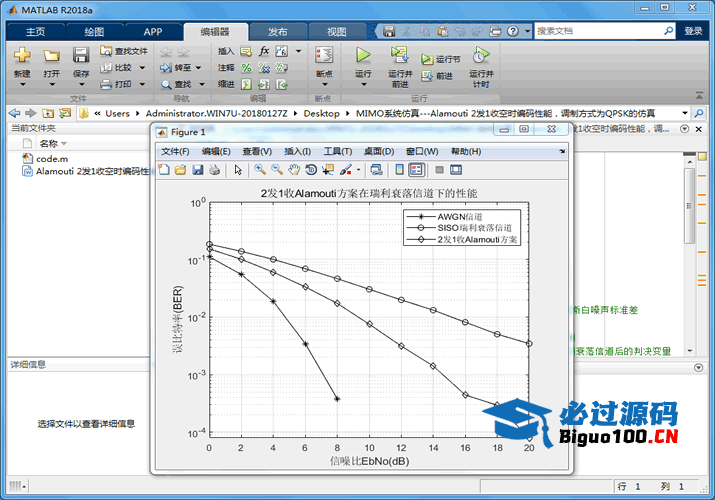Click Find Files (查找文件) in ribbon
Image resolution: width=715 pixels, height=500 pixels.
coord(124,51)
